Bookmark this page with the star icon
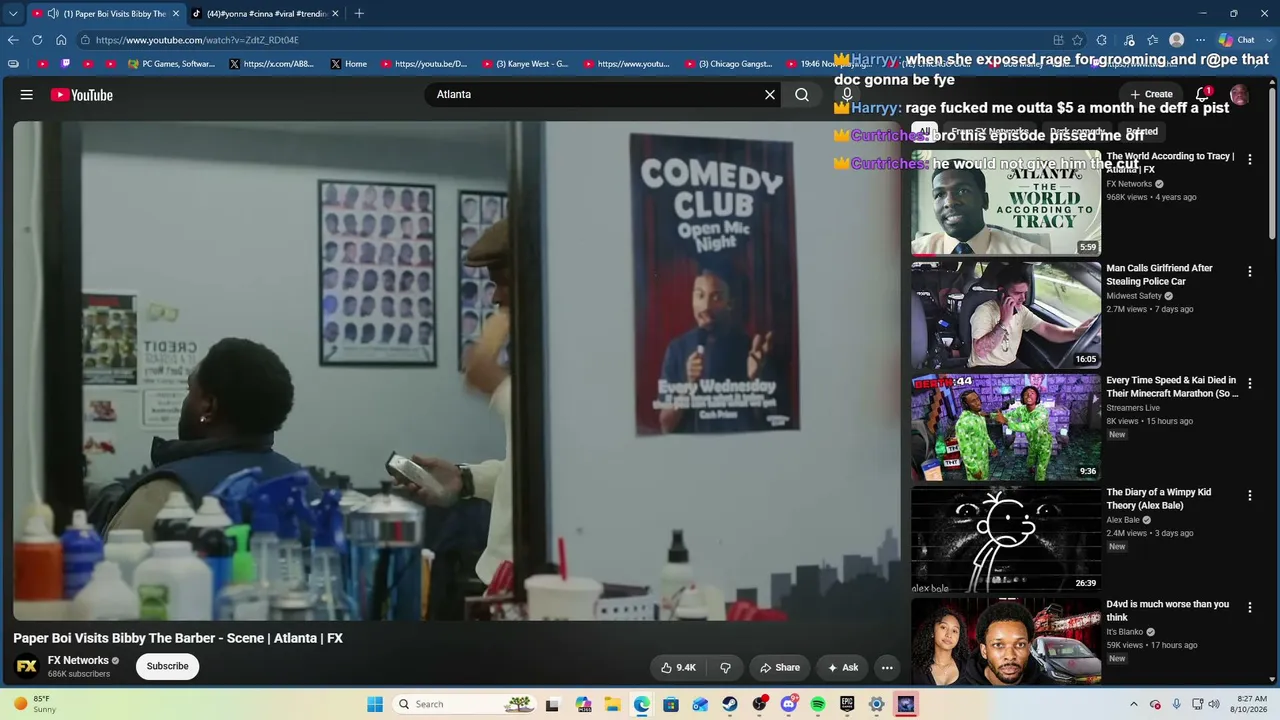Screen dimensions: 1280x720 point(1077,40)
